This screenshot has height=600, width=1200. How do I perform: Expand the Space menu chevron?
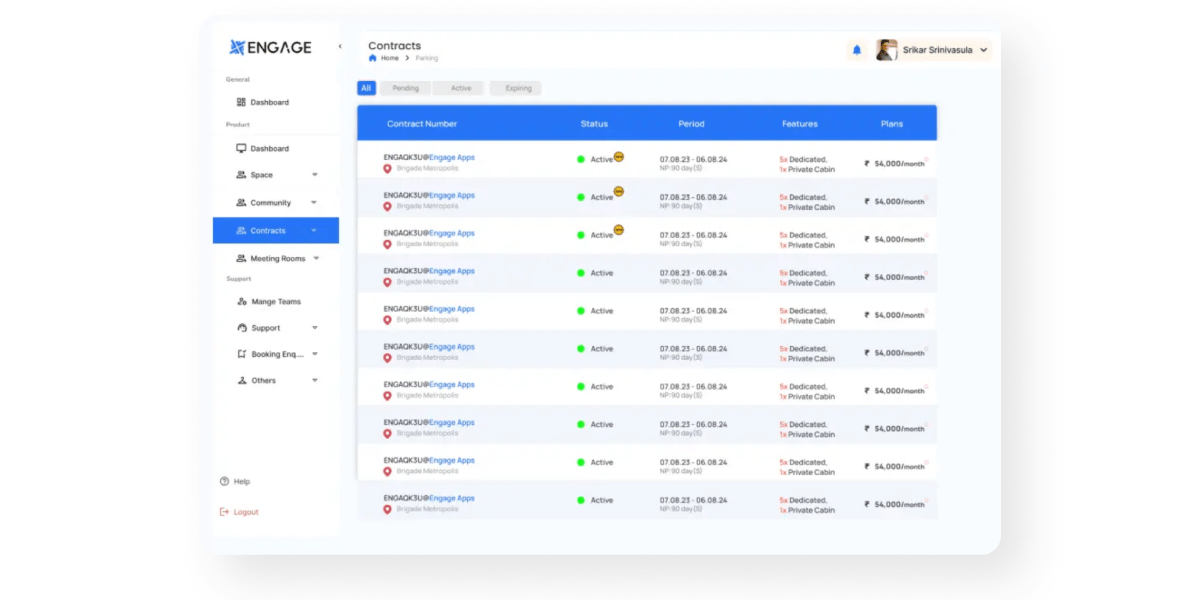pyautogui.click(x=315, y=175)
